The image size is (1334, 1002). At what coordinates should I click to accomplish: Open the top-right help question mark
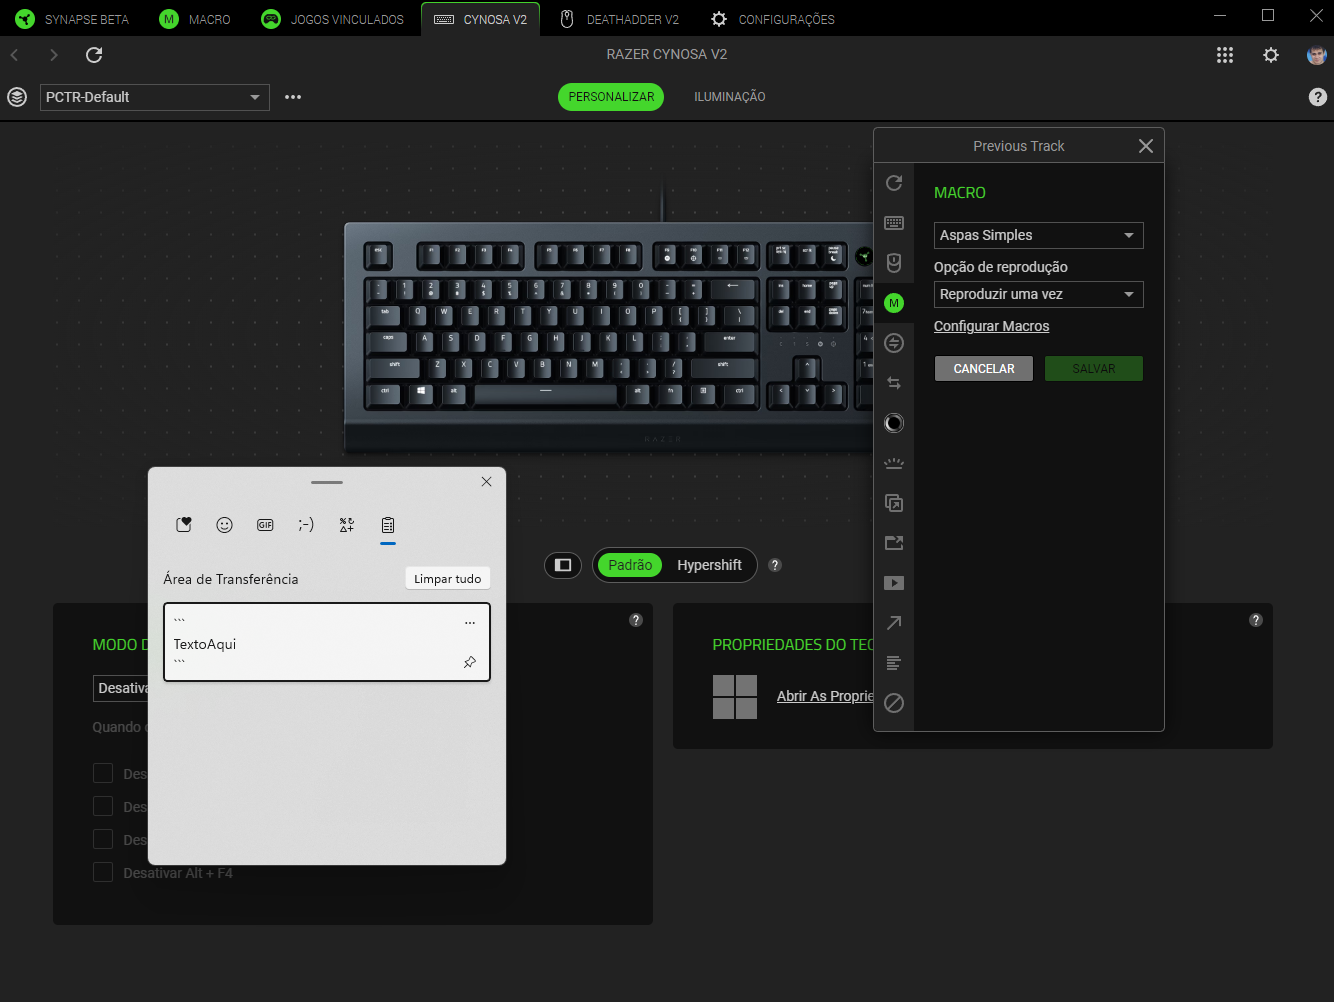[1318, 97]
